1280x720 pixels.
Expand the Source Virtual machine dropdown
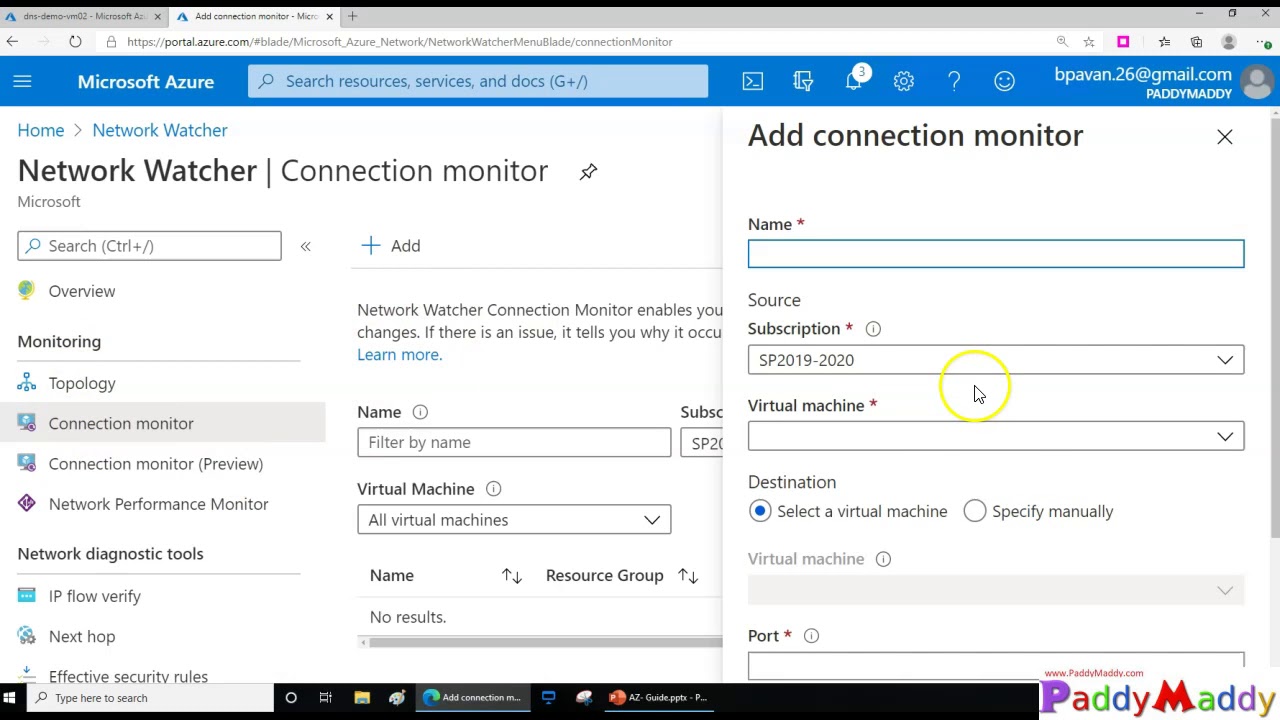click(996, 436)
